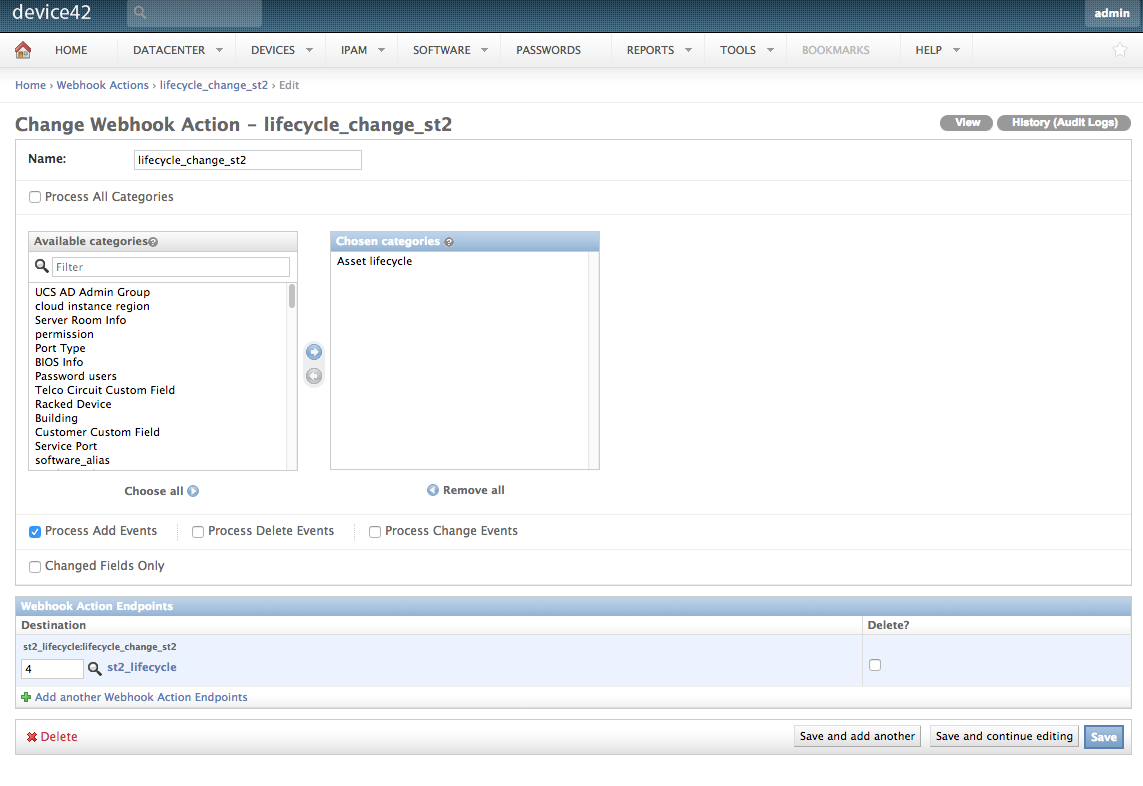Go to Webhook Actions breadcrumb

click(x=103, y=85)
